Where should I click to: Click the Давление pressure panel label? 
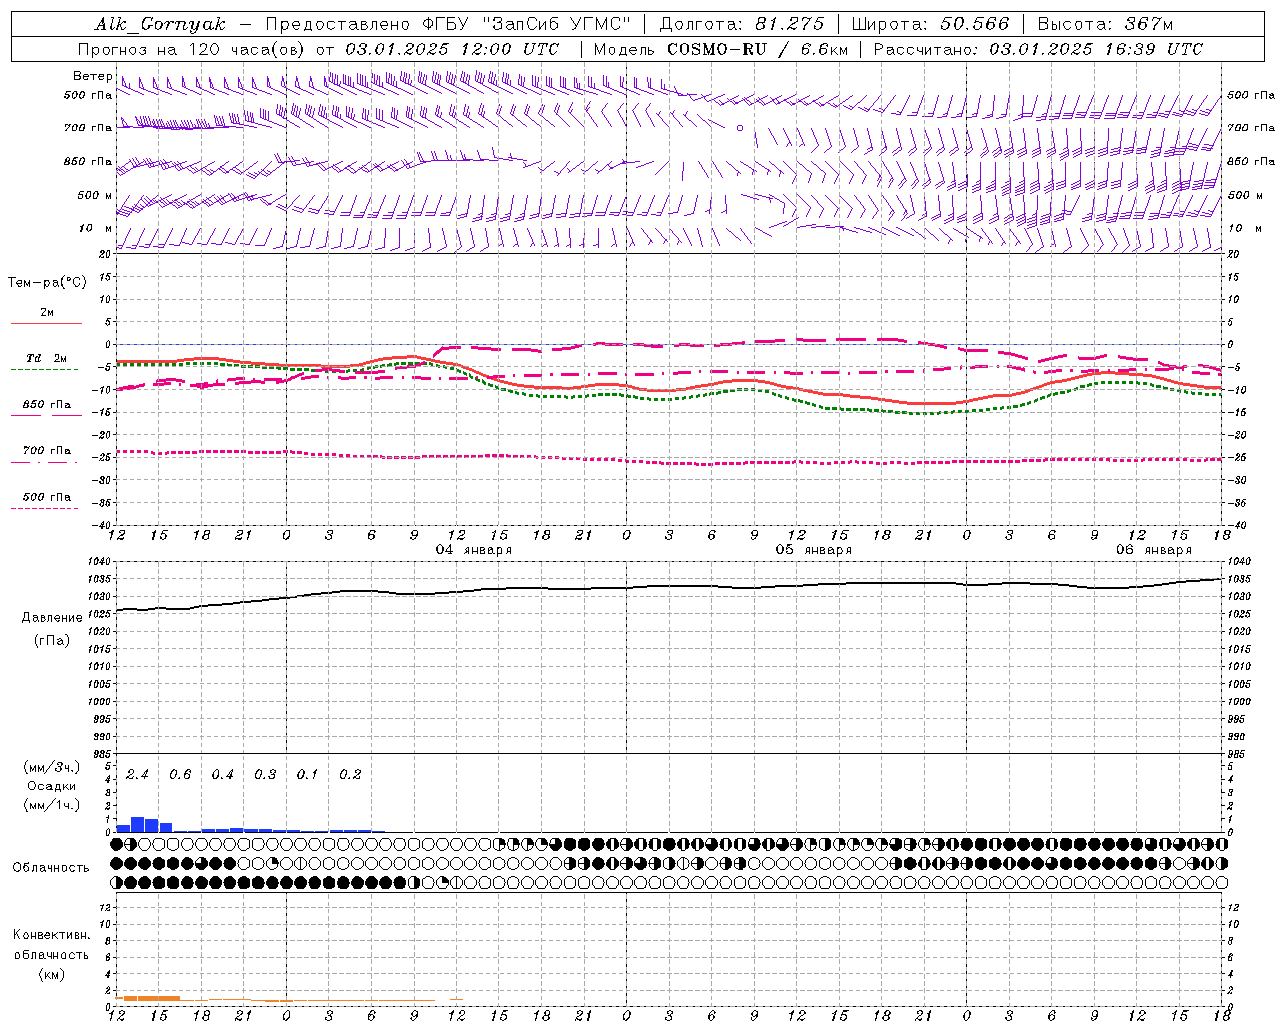52,618
